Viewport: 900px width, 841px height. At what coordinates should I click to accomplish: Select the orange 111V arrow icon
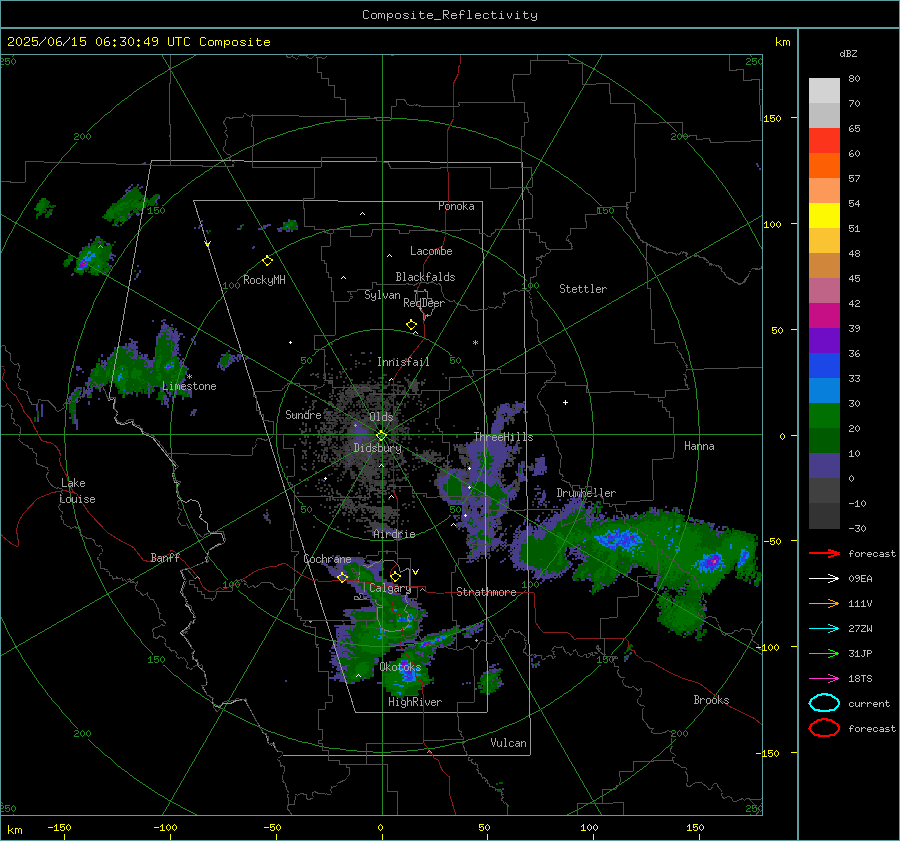[x=824, y=603]
